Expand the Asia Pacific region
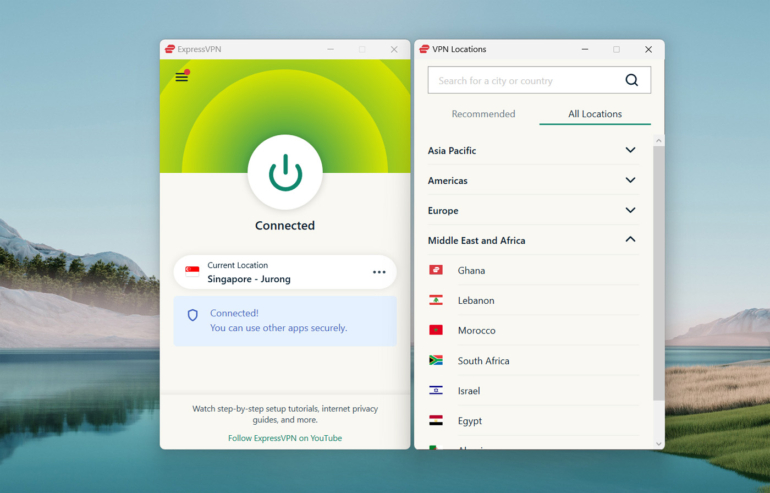This screenshot has width=770, height=493. tap(630, 150)
